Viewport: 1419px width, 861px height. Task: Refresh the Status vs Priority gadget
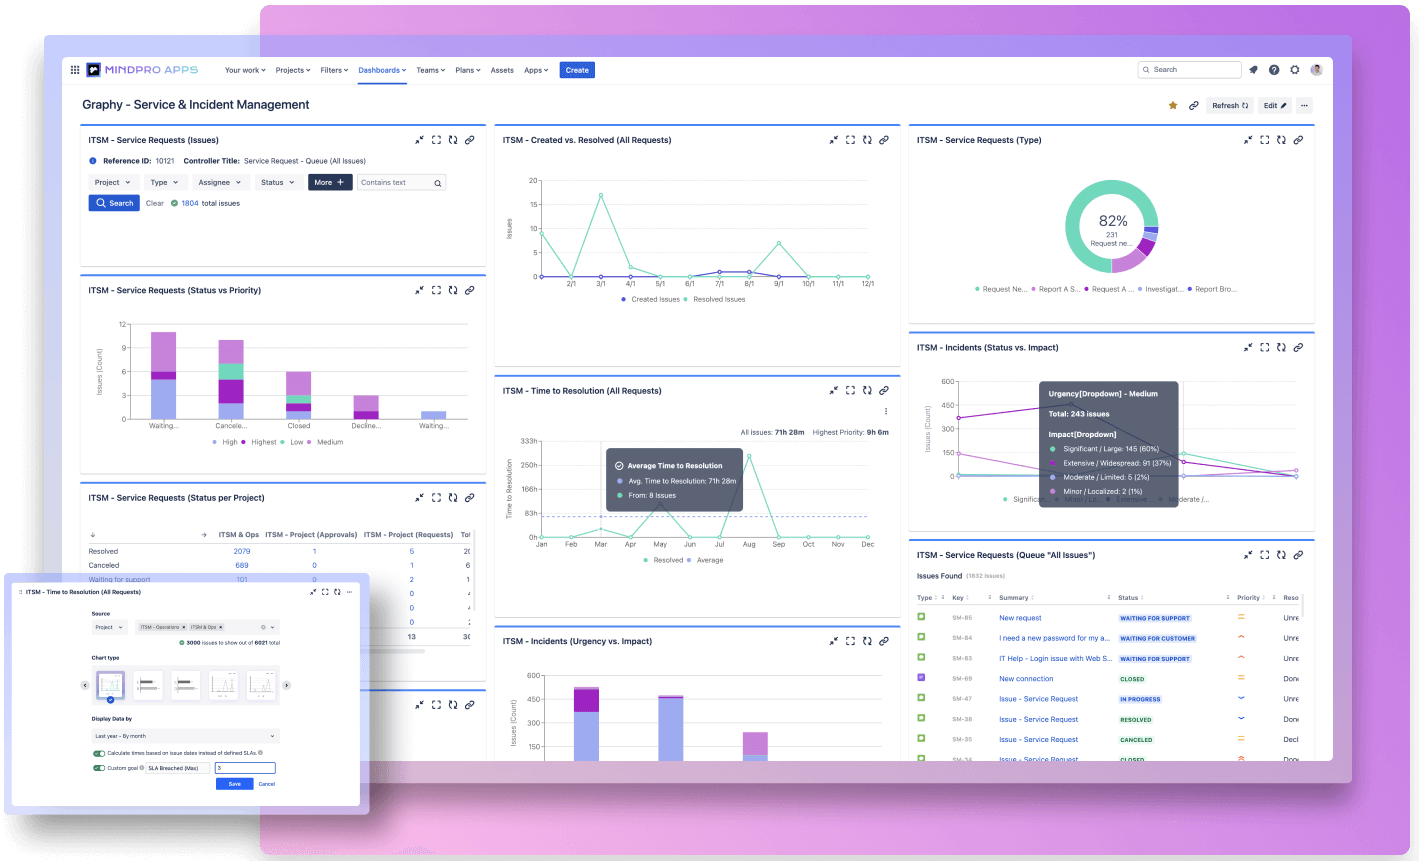[453, 290]
